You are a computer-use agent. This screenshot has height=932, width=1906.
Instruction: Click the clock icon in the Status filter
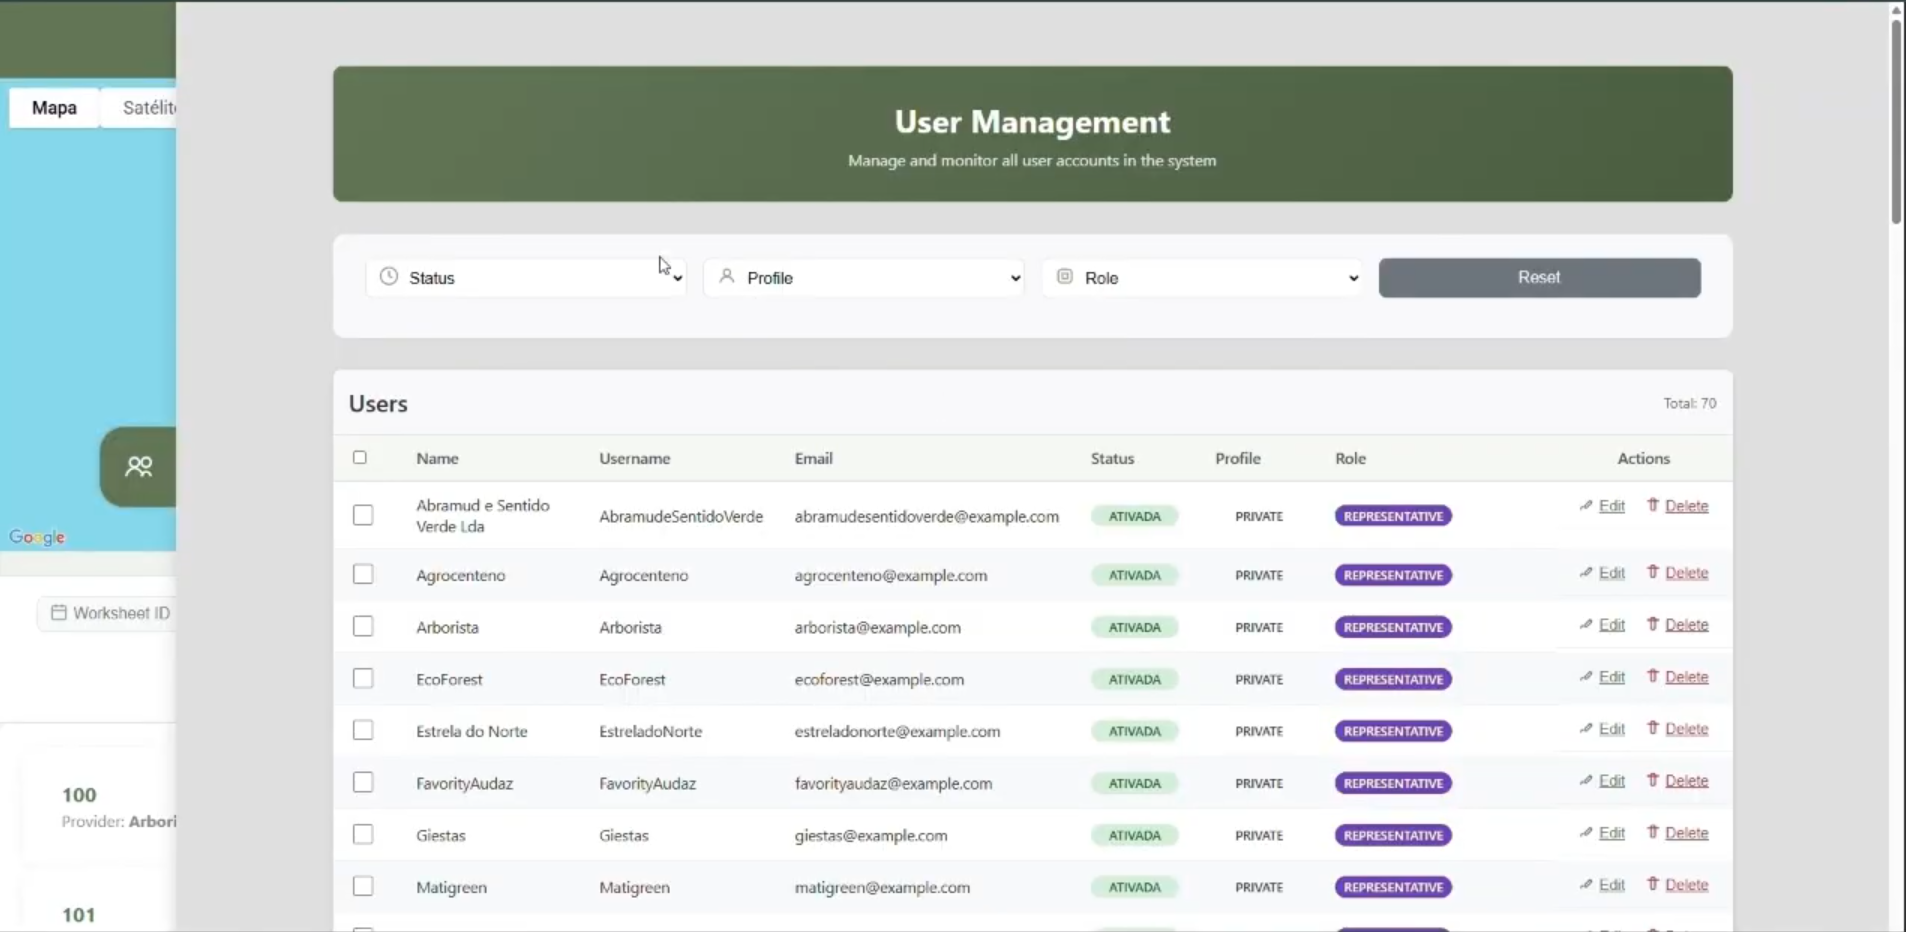click(x=388, y=277)
